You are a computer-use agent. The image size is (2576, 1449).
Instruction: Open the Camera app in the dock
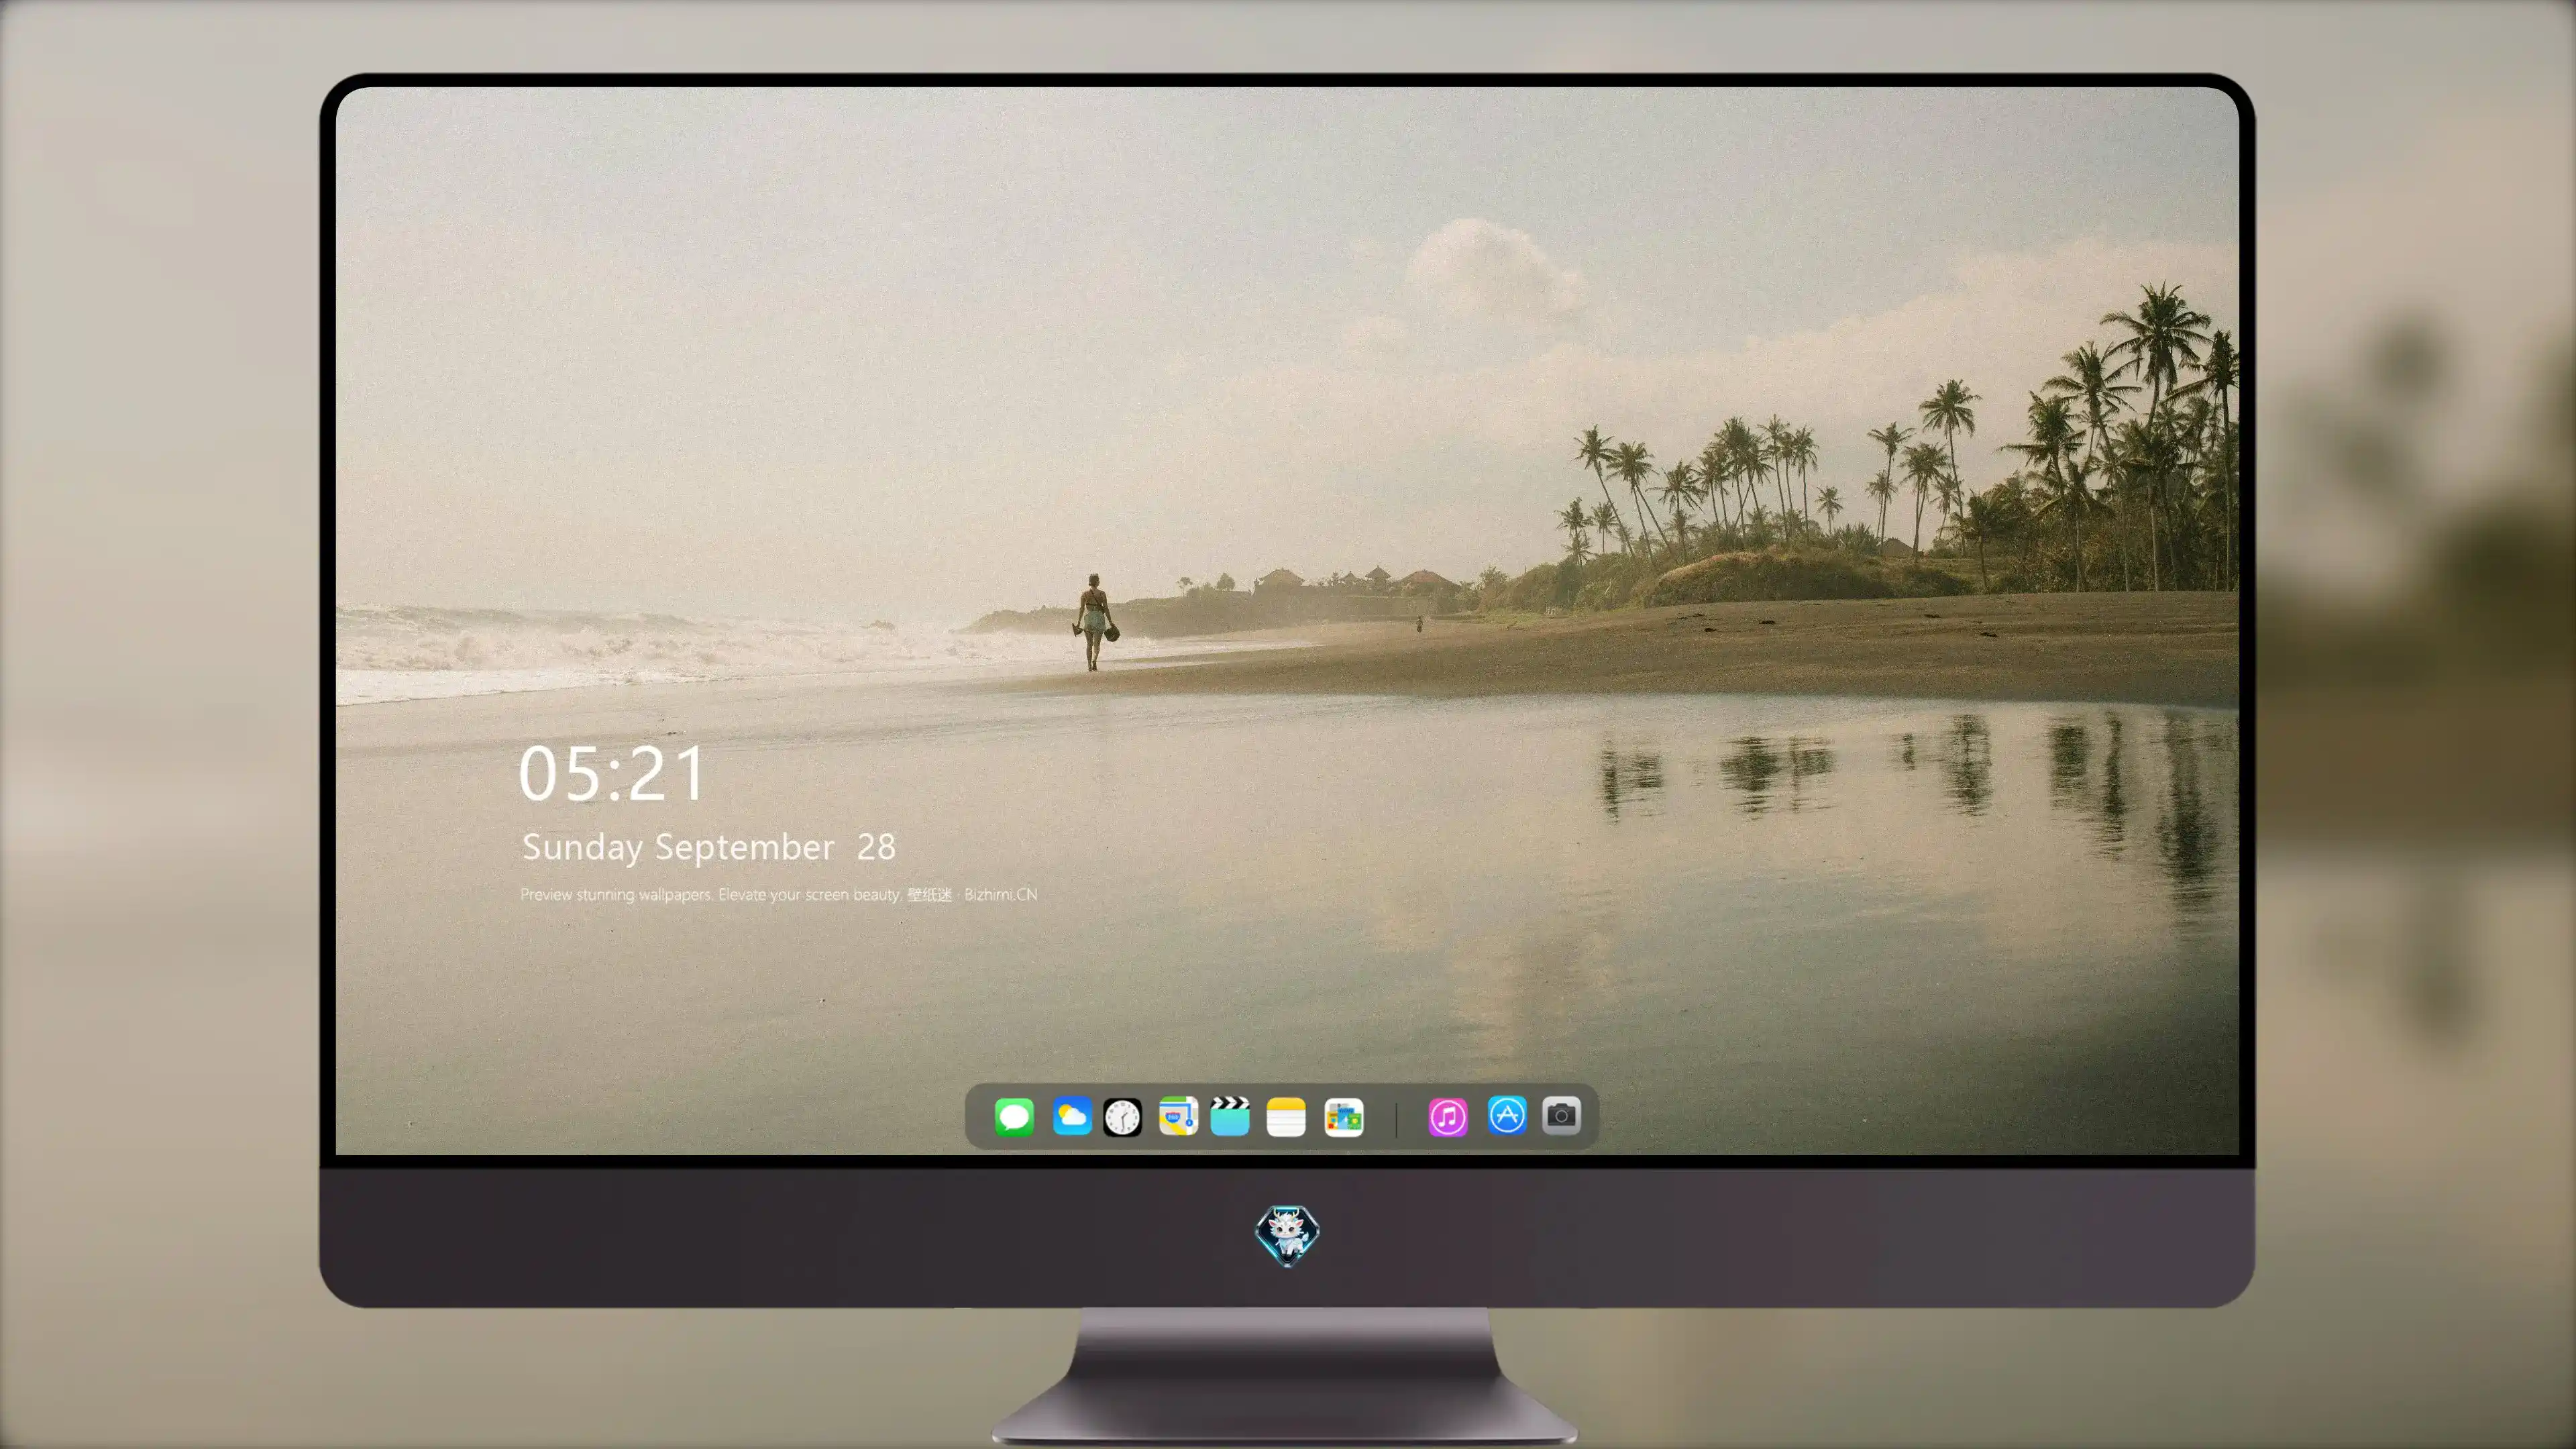1561,1115
